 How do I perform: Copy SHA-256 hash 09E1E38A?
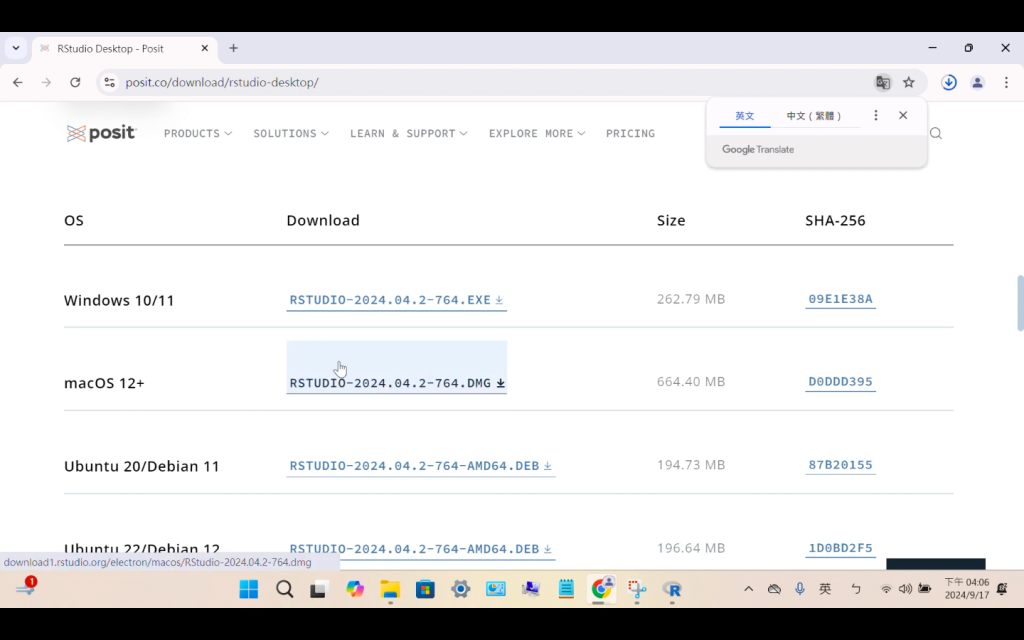tap(840, 299)
